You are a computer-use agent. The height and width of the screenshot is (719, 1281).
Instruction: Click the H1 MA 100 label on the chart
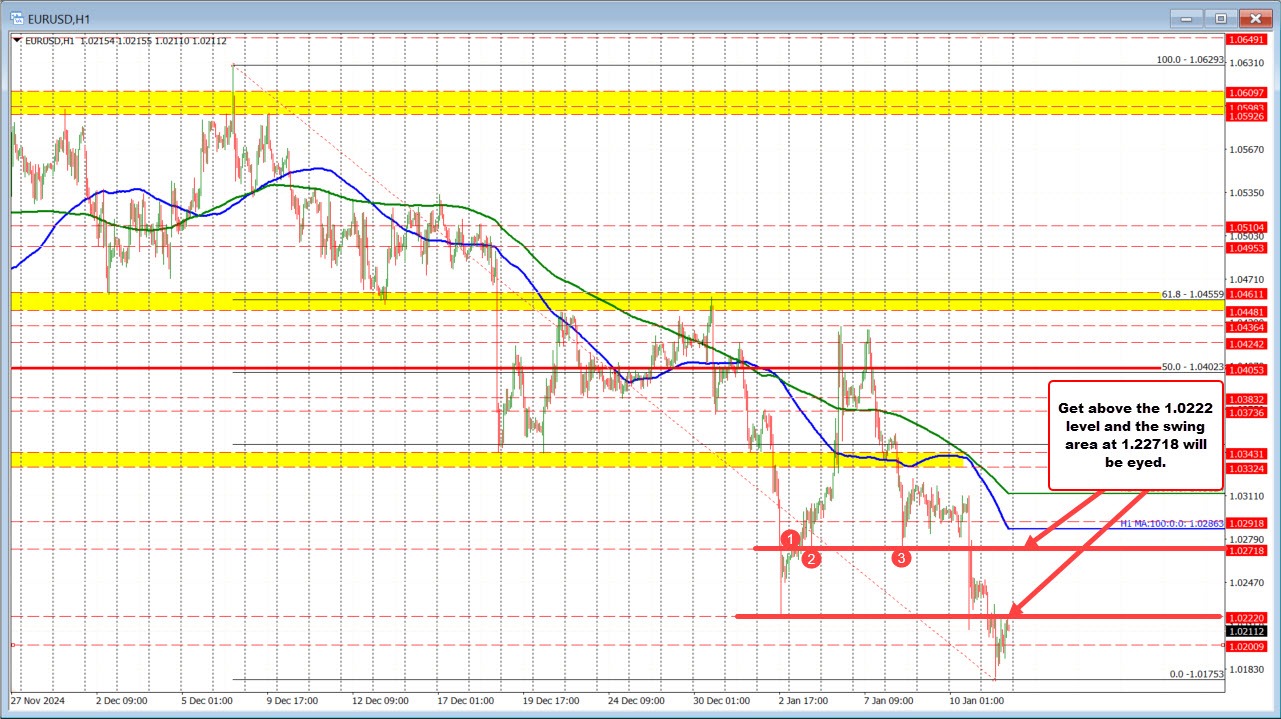point(1170,522)
